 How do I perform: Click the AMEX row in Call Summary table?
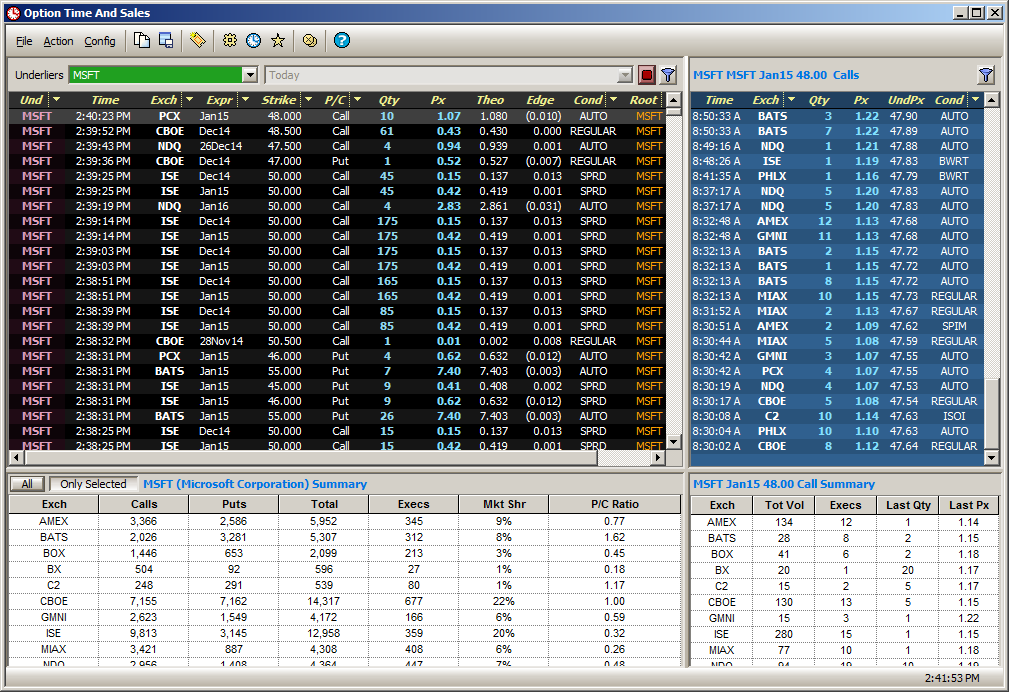click(845, 522)
